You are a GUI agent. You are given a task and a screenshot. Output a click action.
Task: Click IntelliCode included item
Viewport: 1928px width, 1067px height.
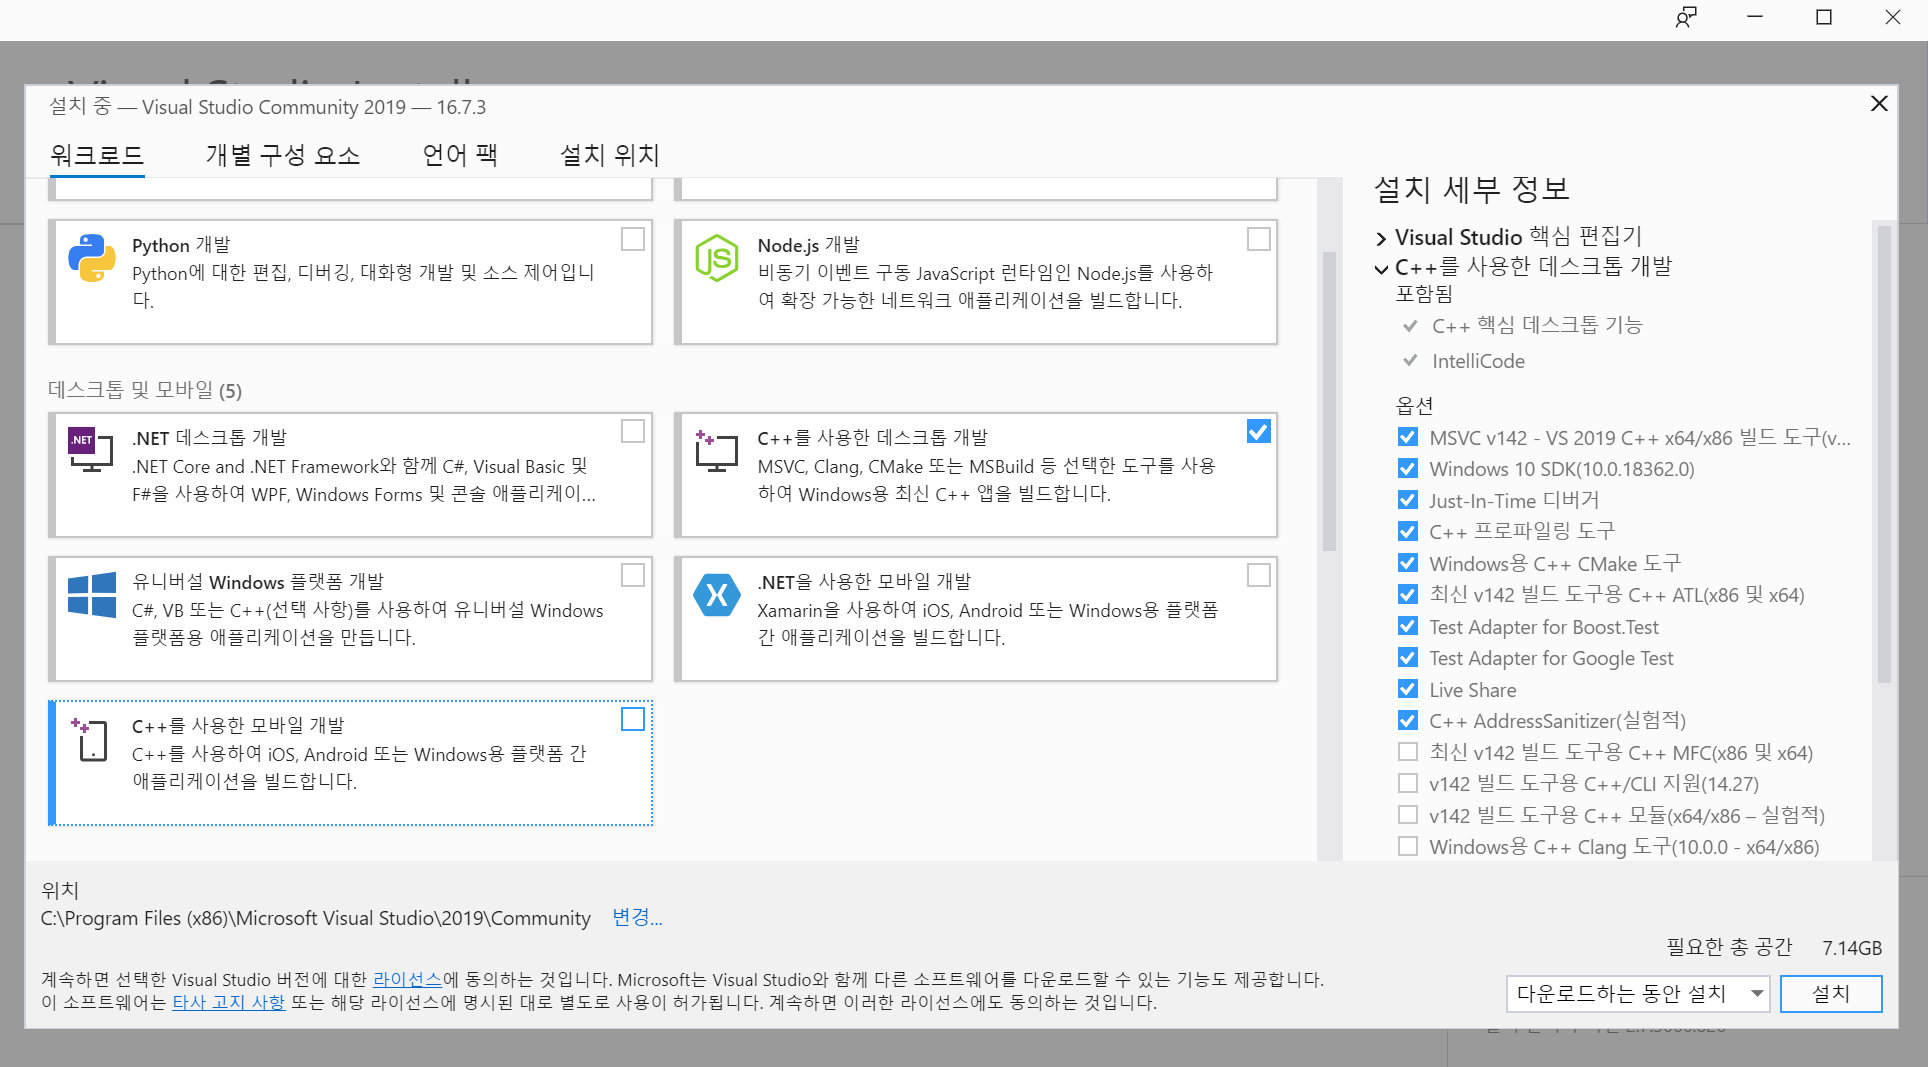pos(1478,361)
